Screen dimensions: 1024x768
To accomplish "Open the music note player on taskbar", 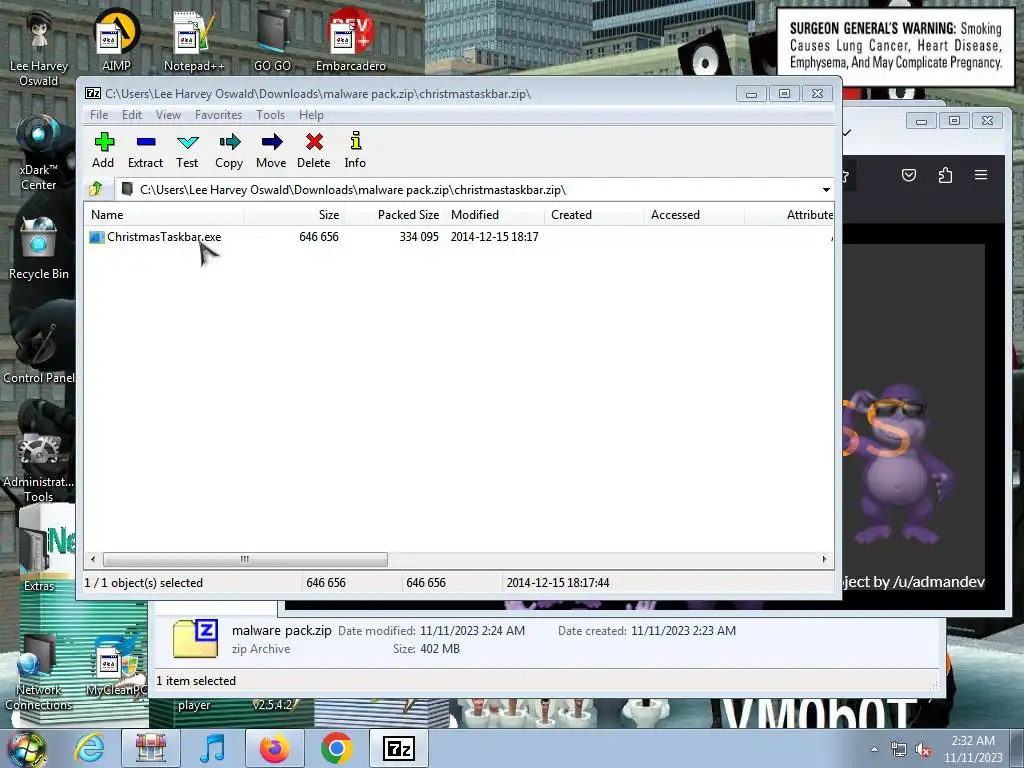I will 212,748.
